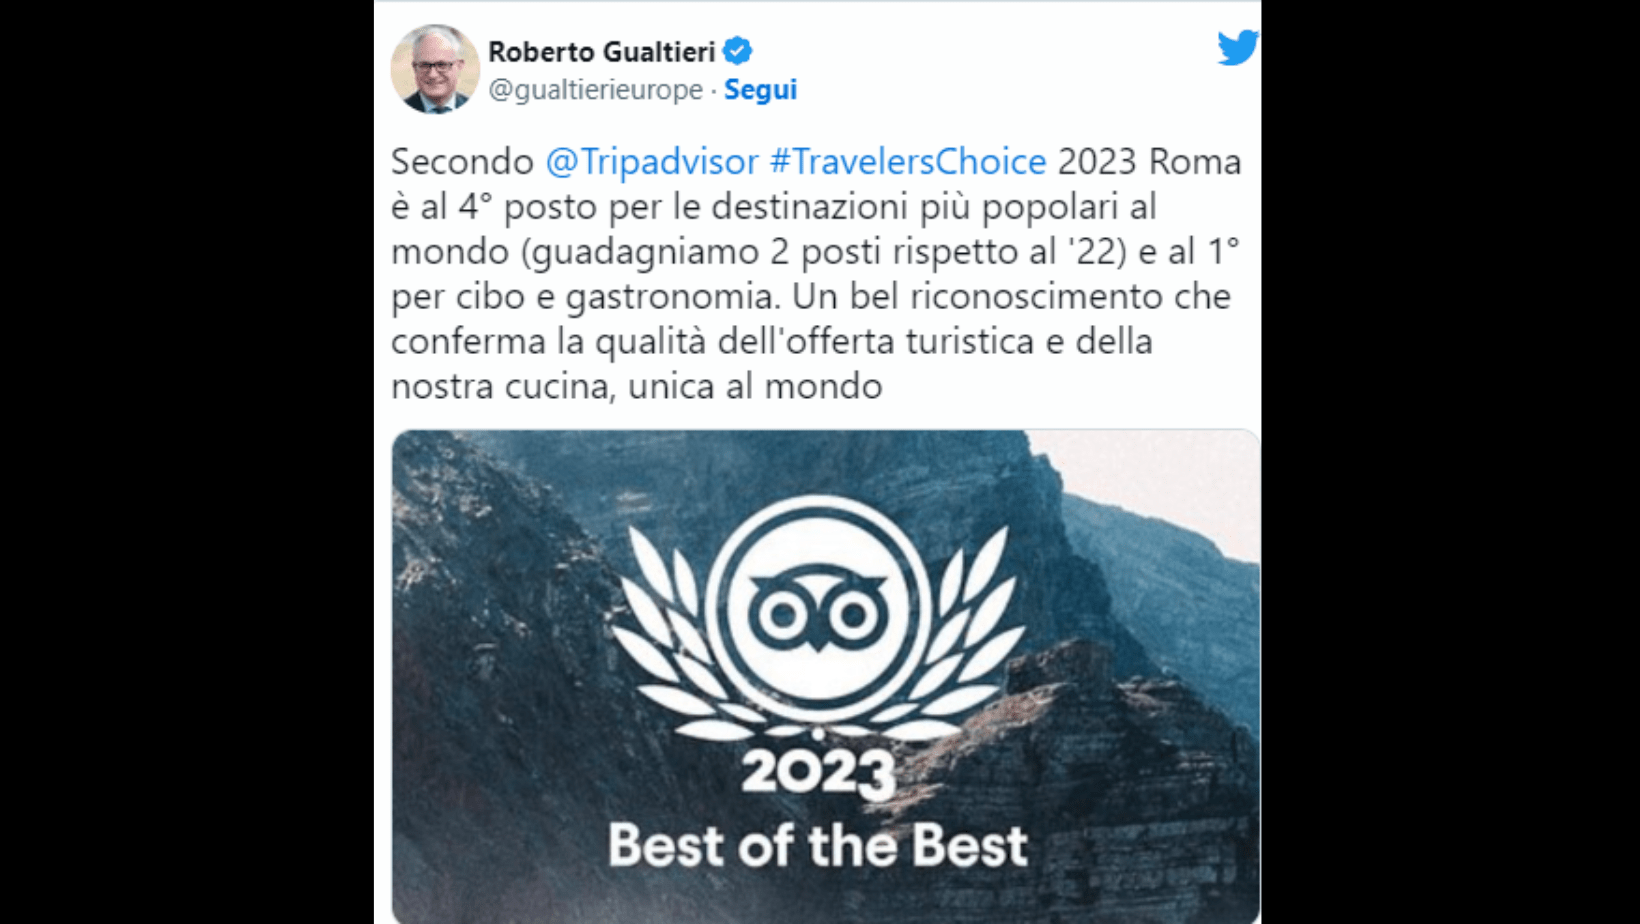The height and width of the screenshot is (924, 1640).
Task: Open Roberto Gualtieri's profile avatar
Action: (435, 69)
